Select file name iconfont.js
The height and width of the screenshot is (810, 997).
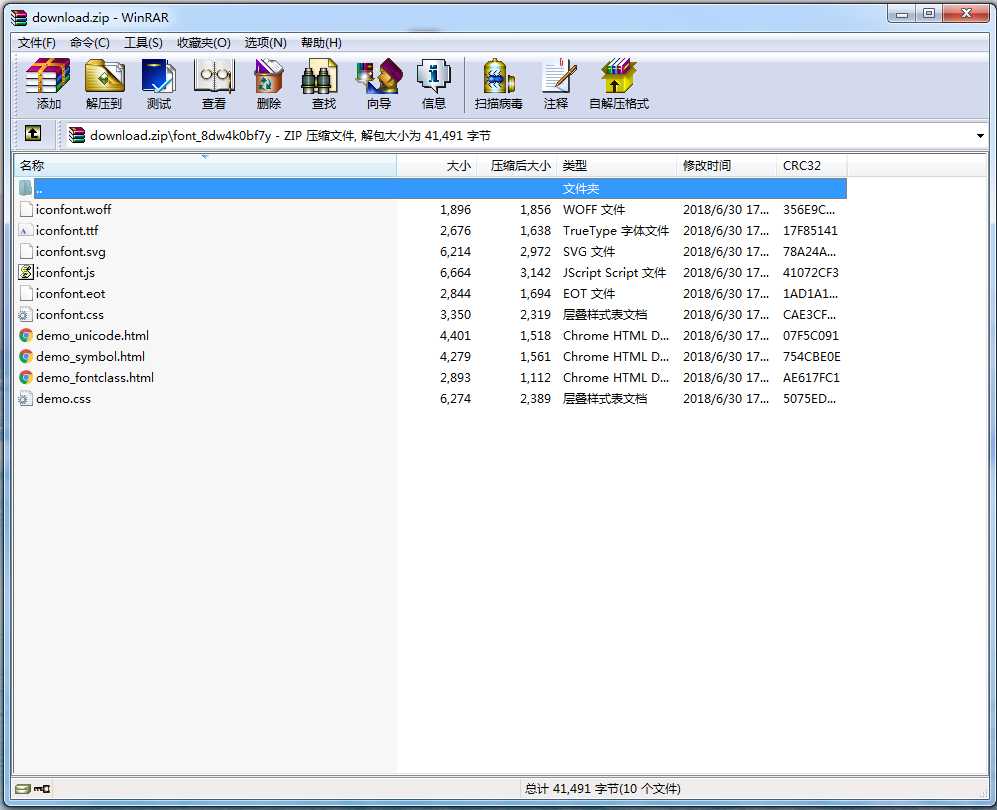tap(65, 273)
